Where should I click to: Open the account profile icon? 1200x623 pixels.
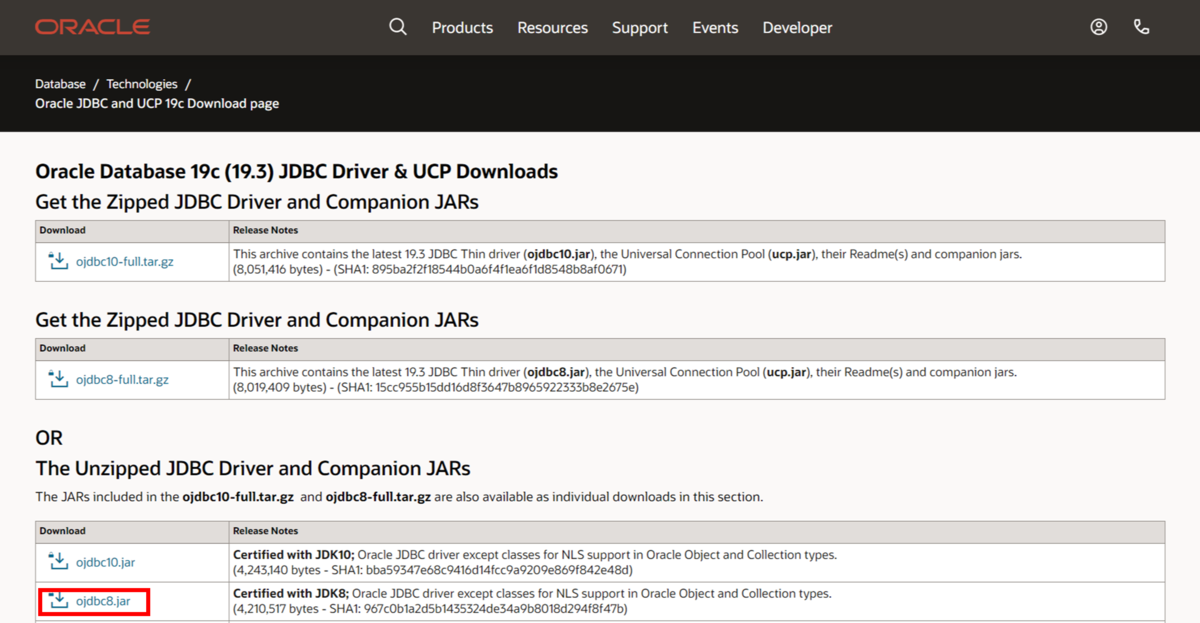click(x=1099, y=27)
